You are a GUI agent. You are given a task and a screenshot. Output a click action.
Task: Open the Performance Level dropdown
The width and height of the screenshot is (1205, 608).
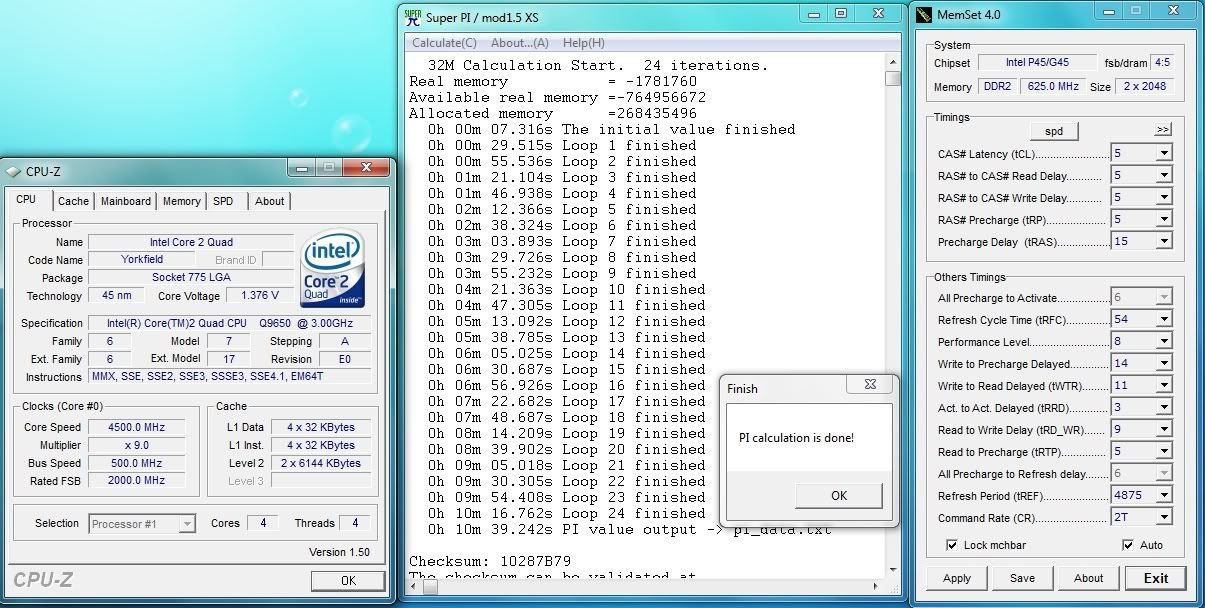coord(1164,342)
